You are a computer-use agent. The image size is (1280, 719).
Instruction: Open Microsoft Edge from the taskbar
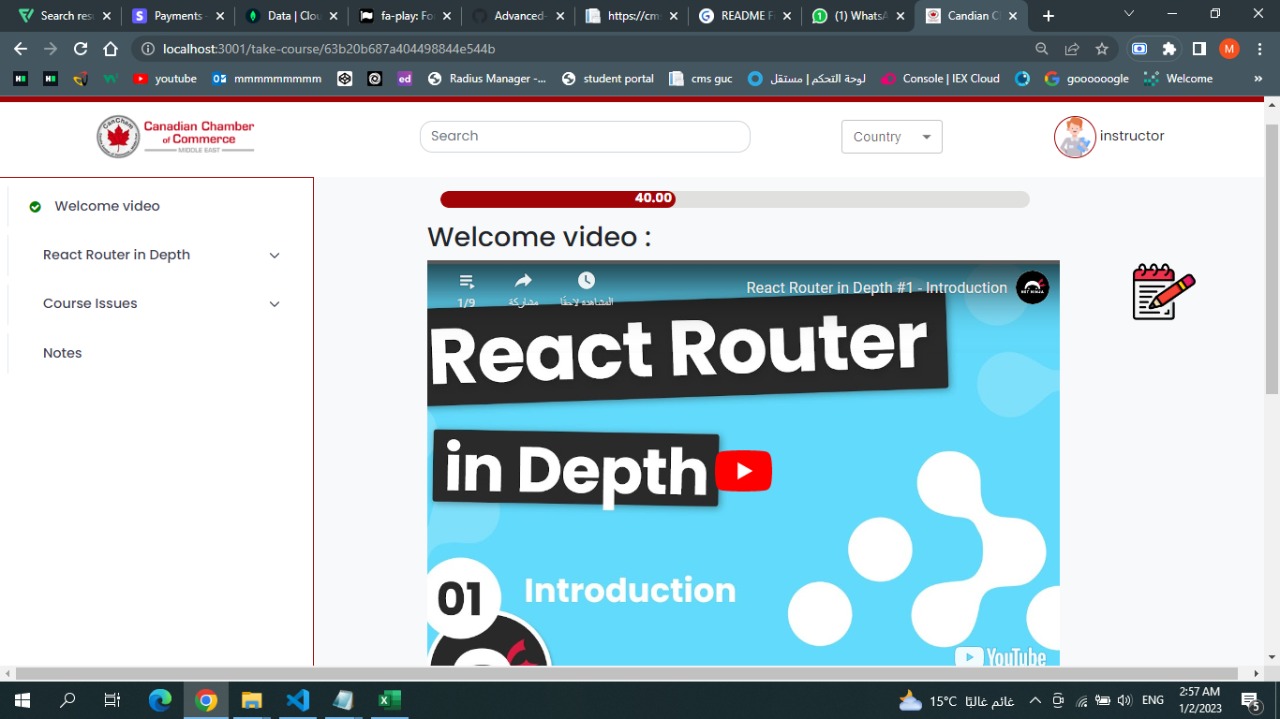pyautogui.click(x=160, y=700)
